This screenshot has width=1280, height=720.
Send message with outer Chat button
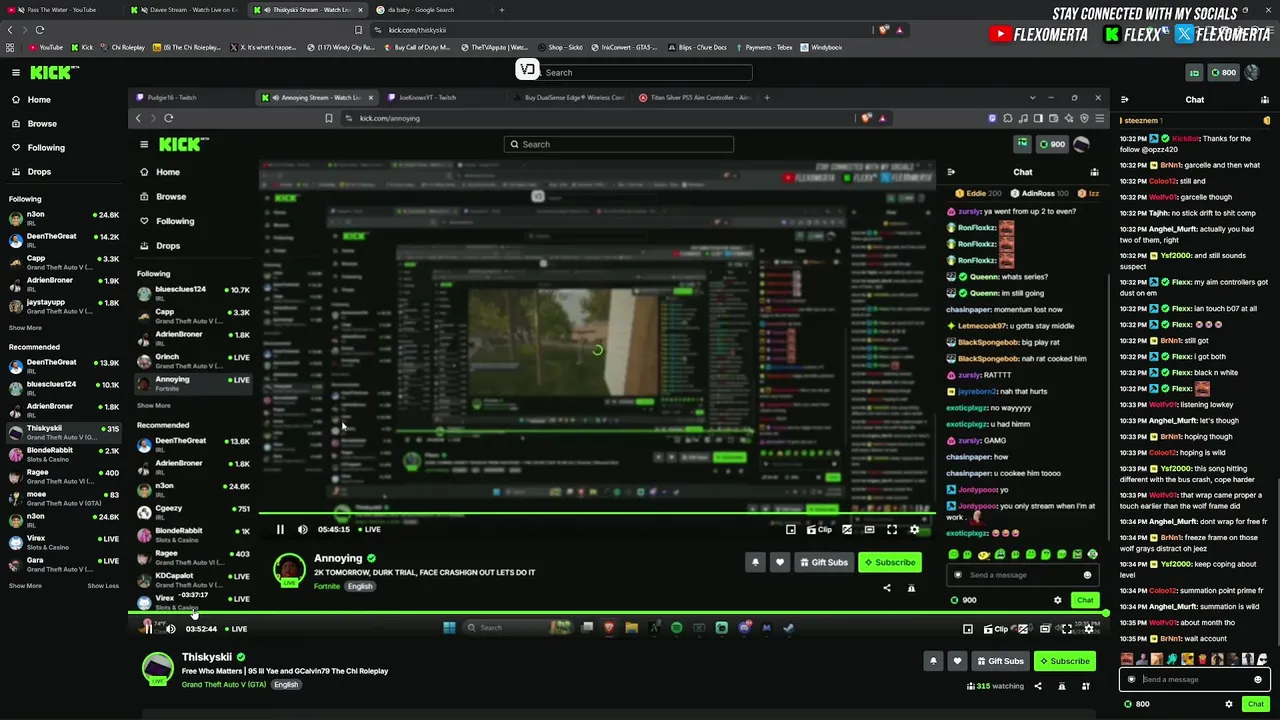(x=1256, y=704)
